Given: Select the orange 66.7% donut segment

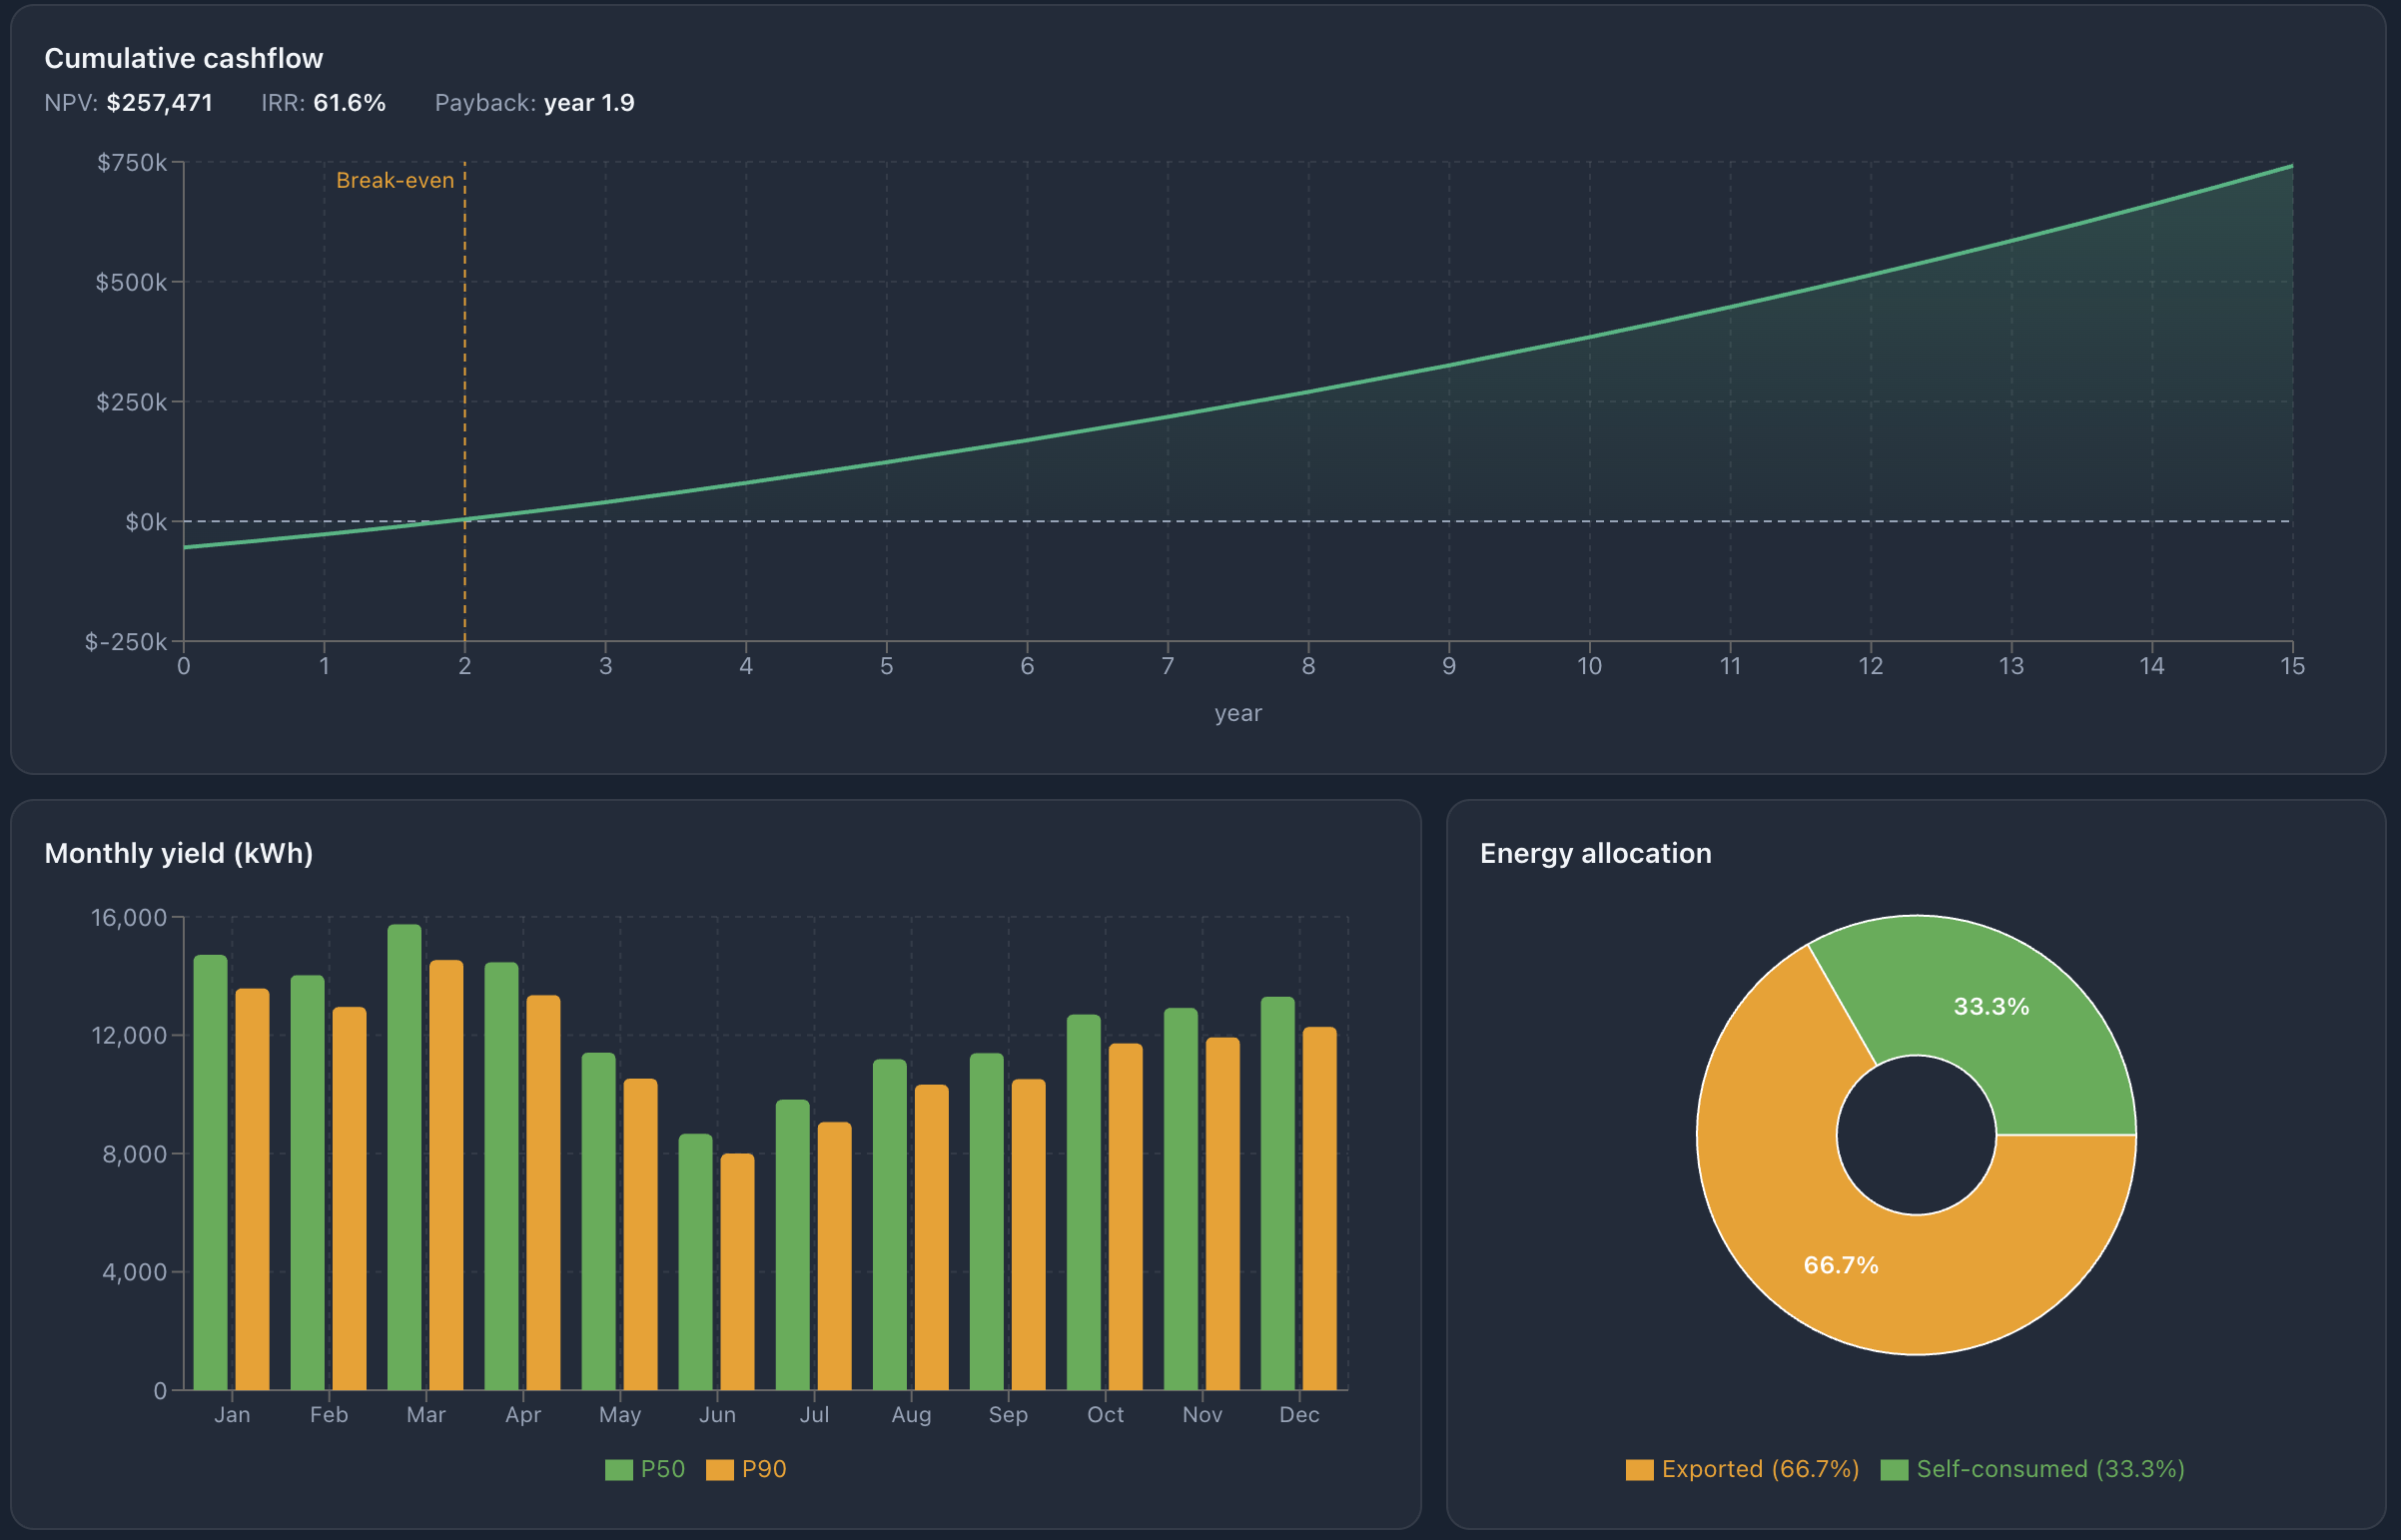Looking at the screenshot, I should point(1840,1265).
